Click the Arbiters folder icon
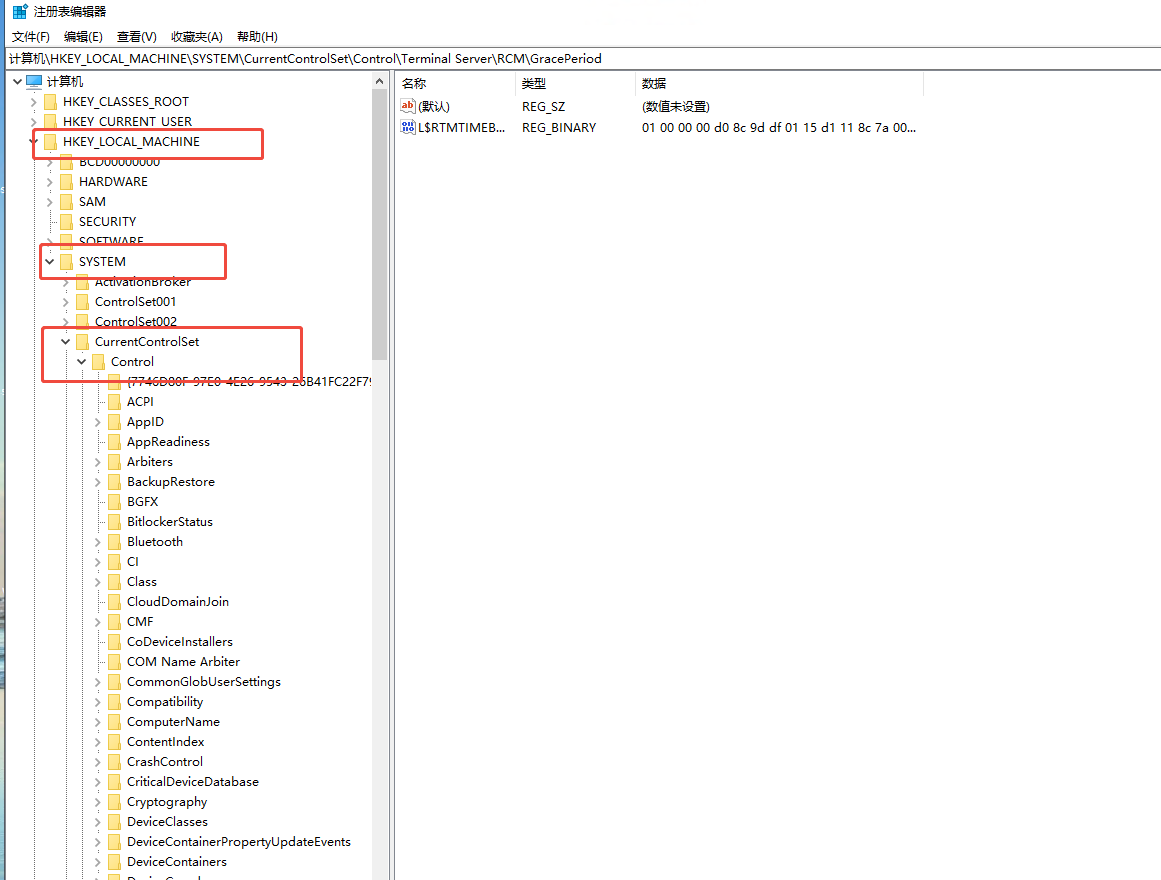The image size is (1161, 880). coord(114,461)
